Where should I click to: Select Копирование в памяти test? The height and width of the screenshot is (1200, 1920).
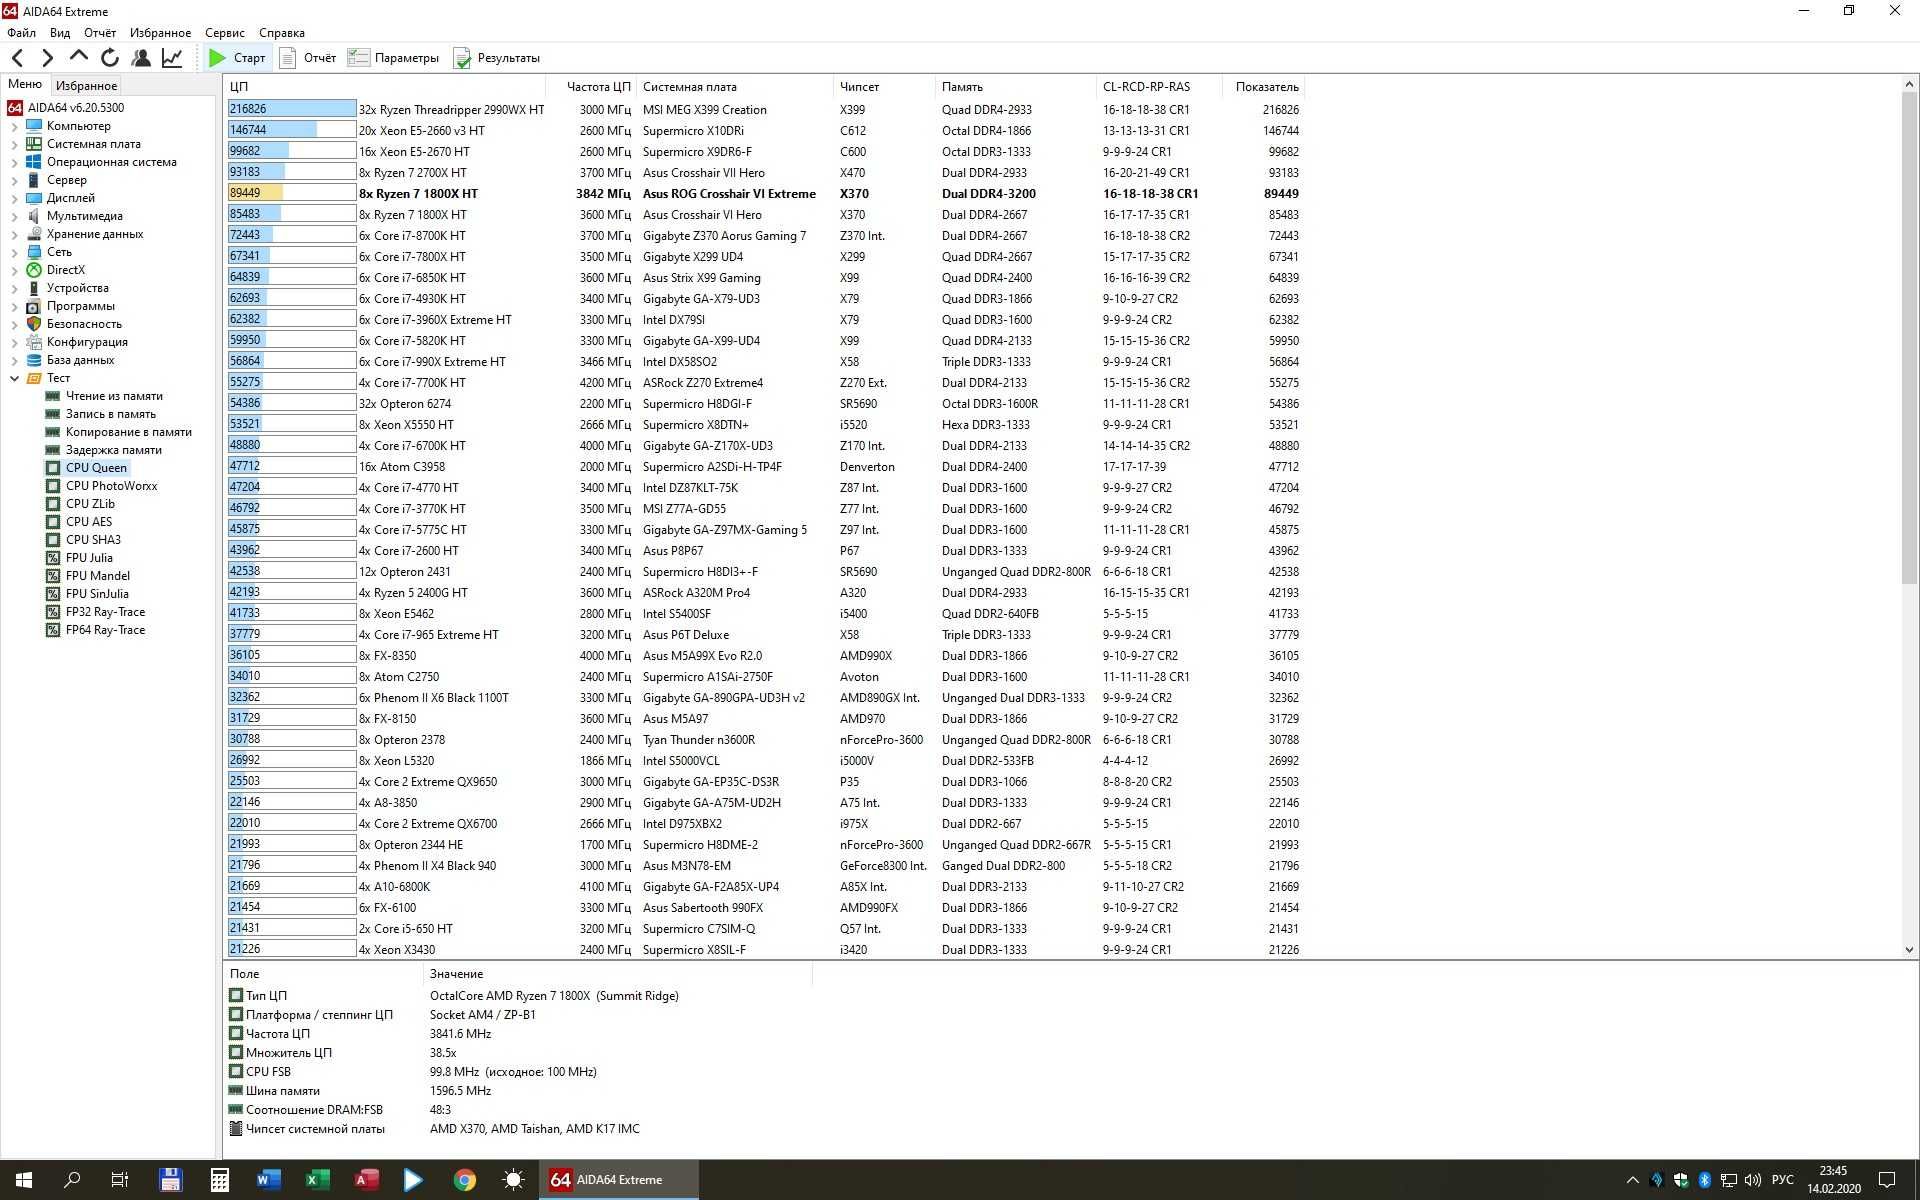(128, 432)
